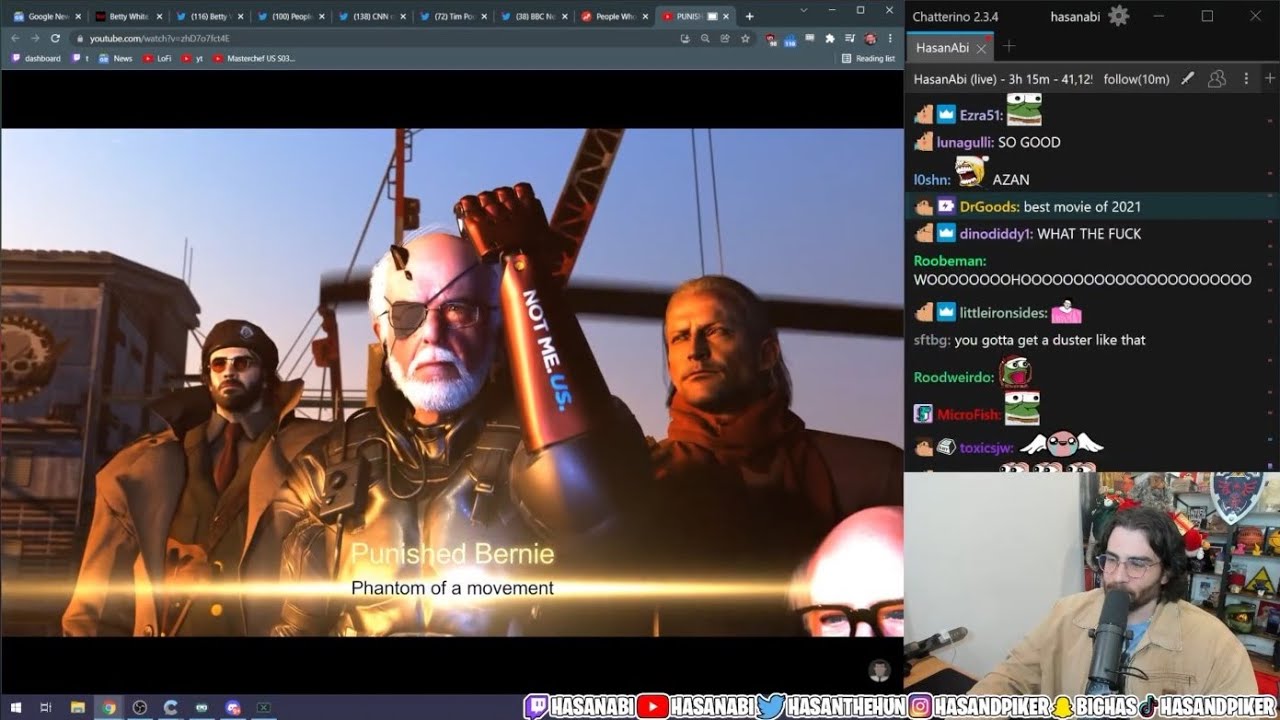
Task: Switch to Chrome on the taskbar
Action: [108, 707]
